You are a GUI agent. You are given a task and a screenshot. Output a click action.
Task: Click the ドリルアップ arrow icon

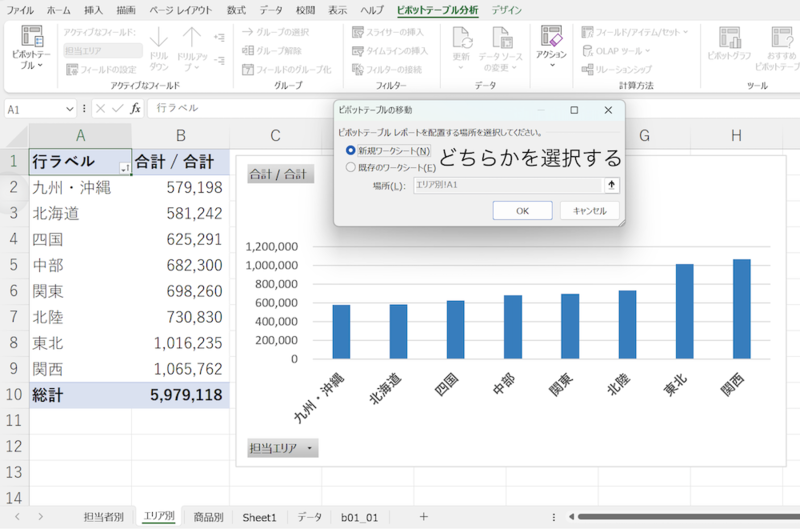pyautogui.click(x=192, y=38)
